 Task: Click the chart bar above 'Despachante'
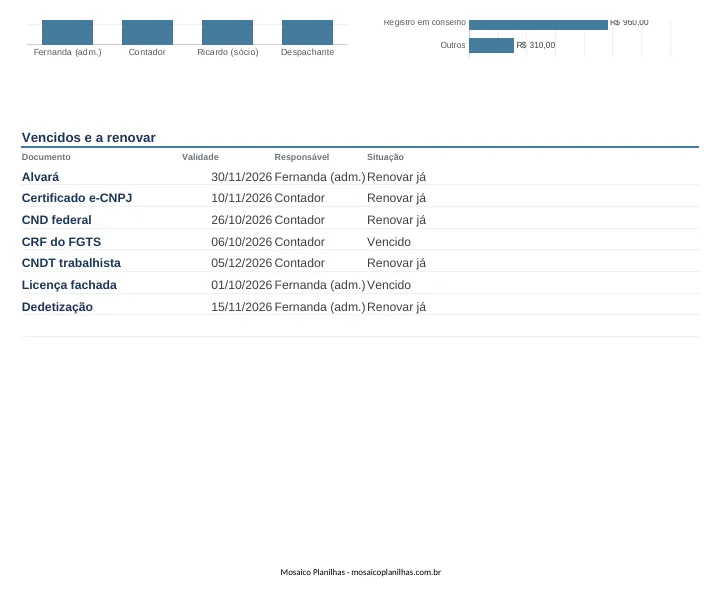tap(307, 32)
